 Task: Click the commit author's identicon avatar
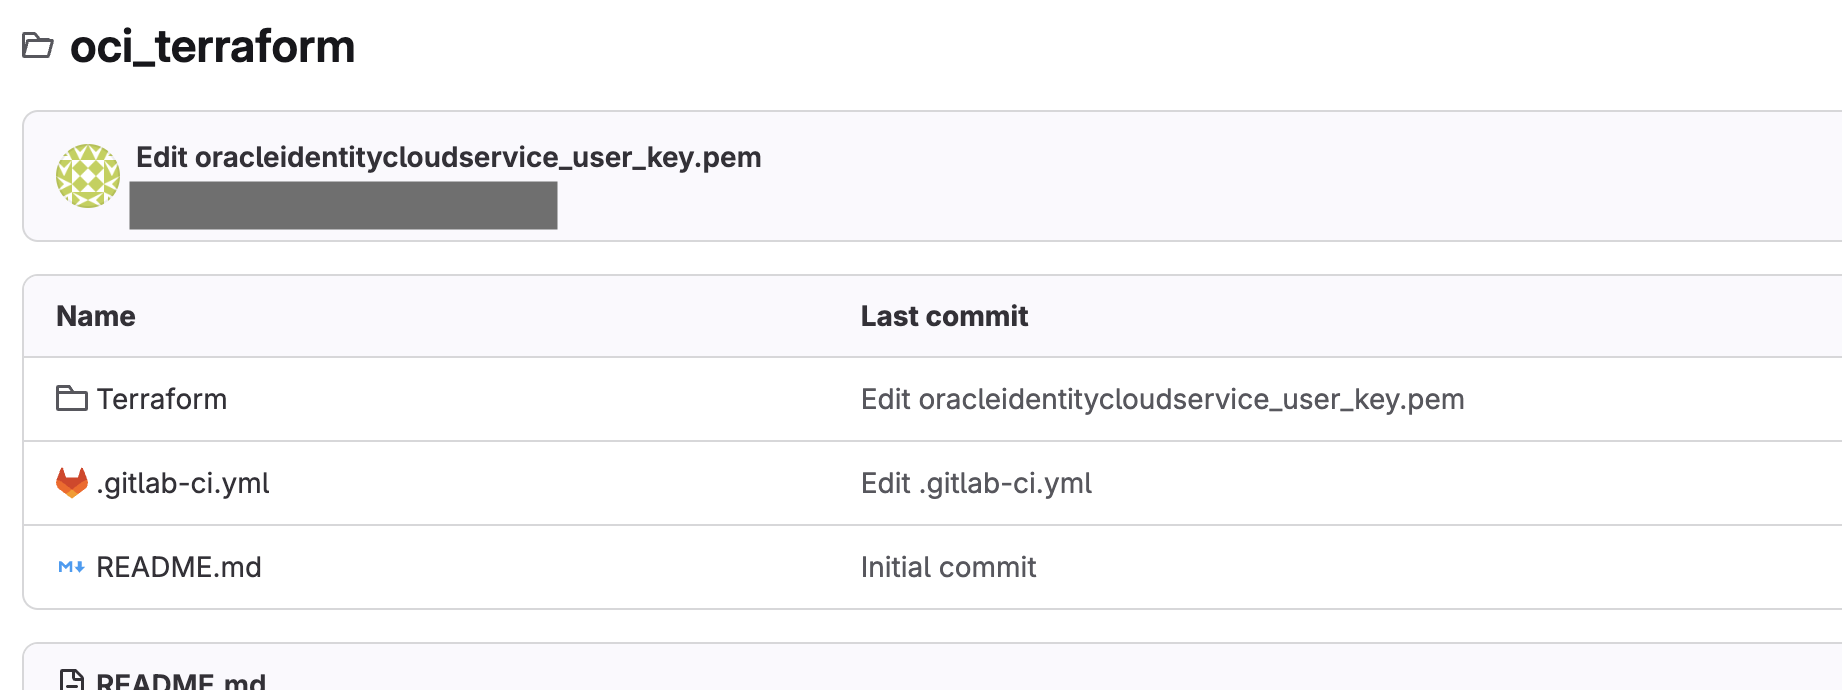88,176
